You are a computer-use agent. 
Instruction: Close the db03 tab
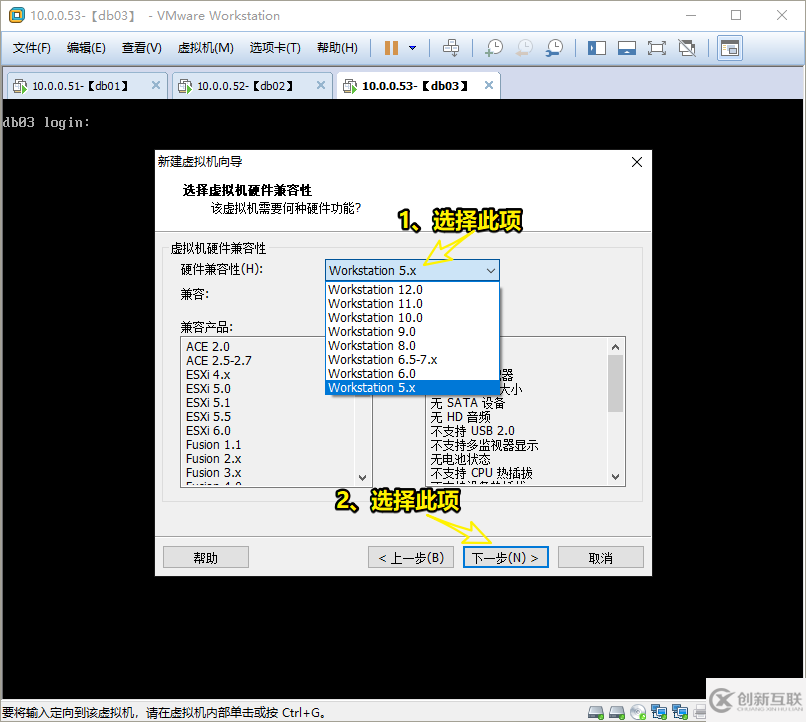(x=489, y=85)
